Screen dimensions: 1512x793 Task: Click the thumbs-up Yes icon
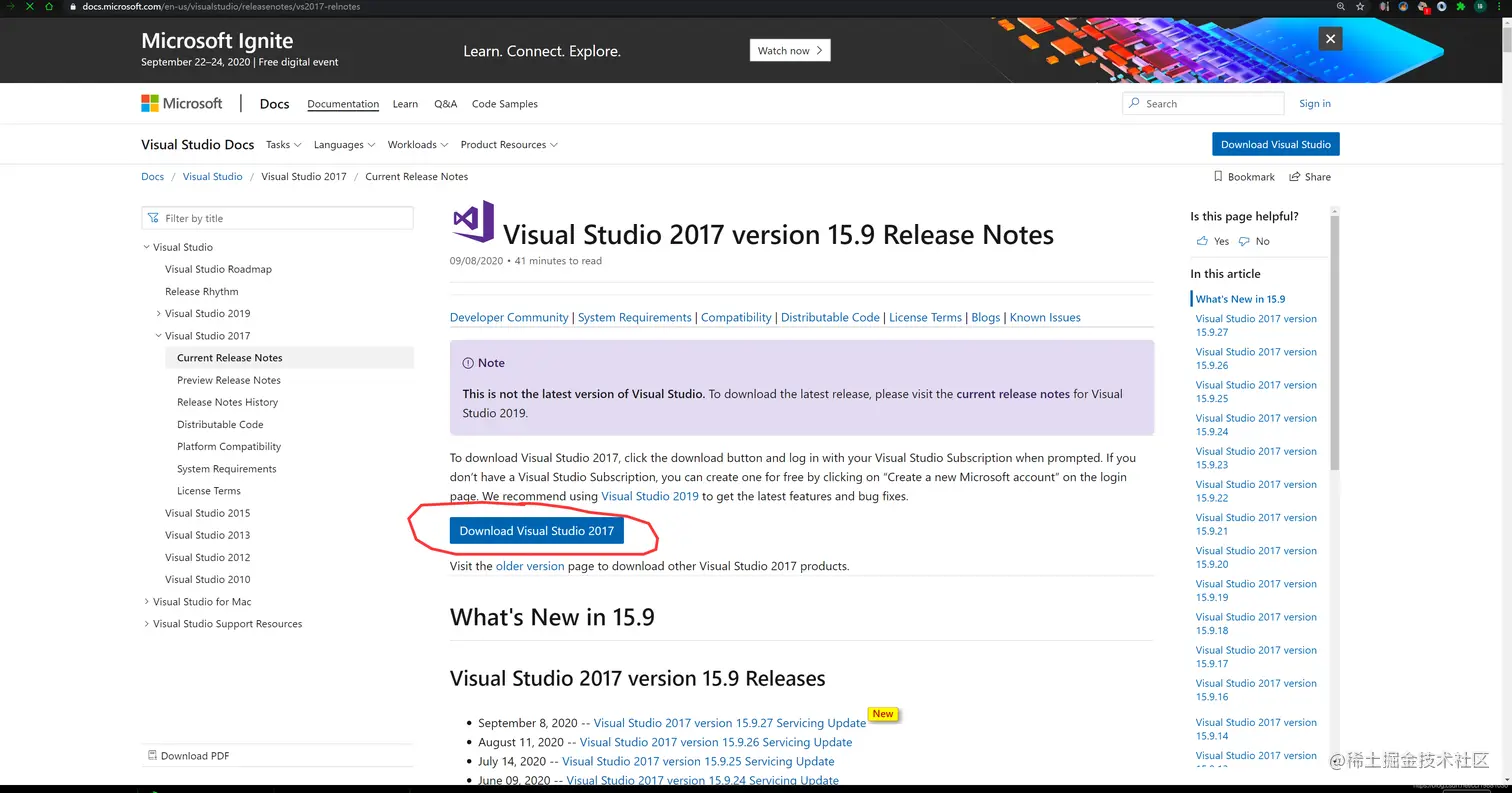point(1202,241)
